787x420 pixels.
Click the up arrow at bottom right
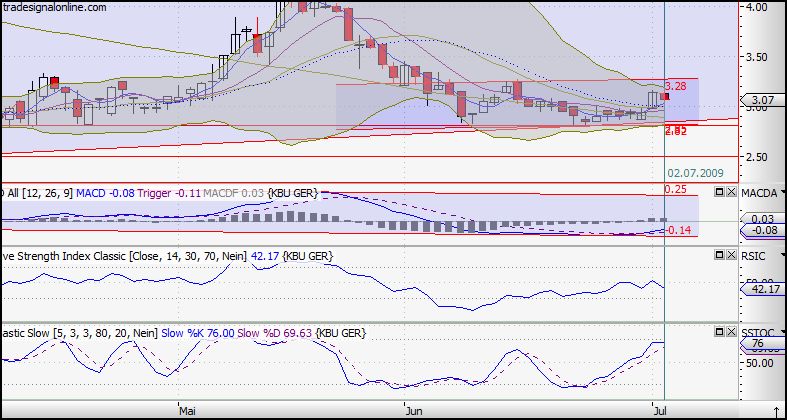coord(775,410)
